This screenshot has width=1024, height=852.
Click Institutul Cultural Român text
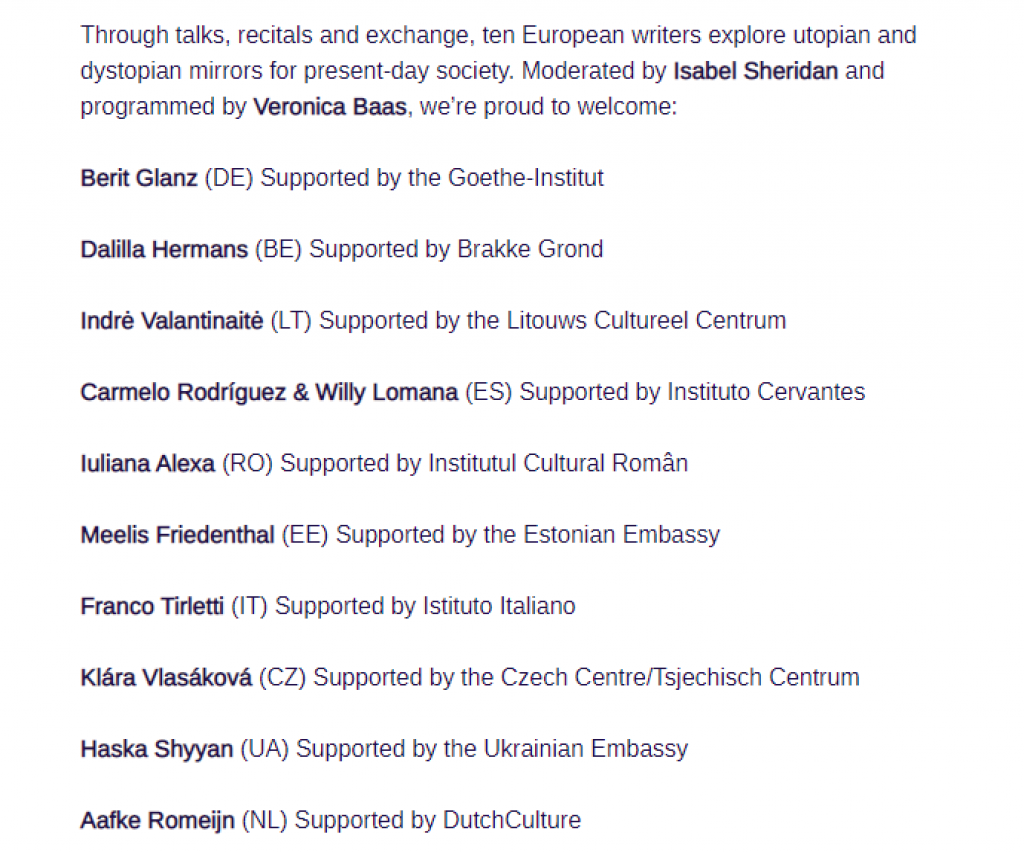click(558, 463)
